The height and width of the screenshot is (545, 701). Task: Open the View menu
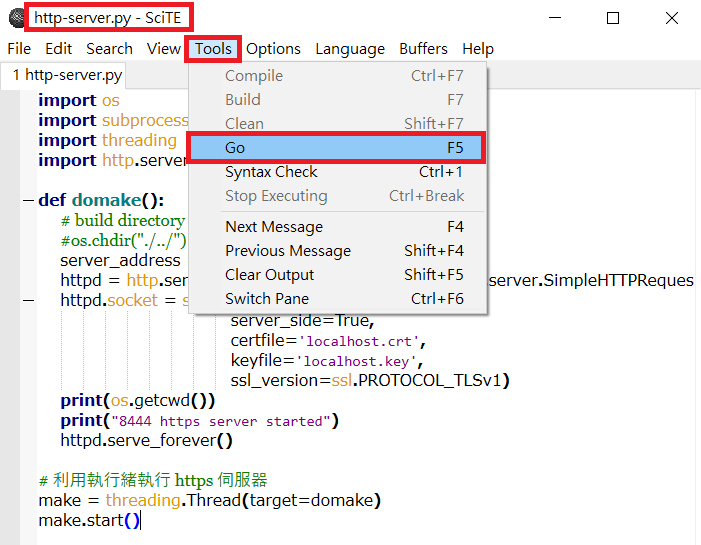click(x=164, y=49)
